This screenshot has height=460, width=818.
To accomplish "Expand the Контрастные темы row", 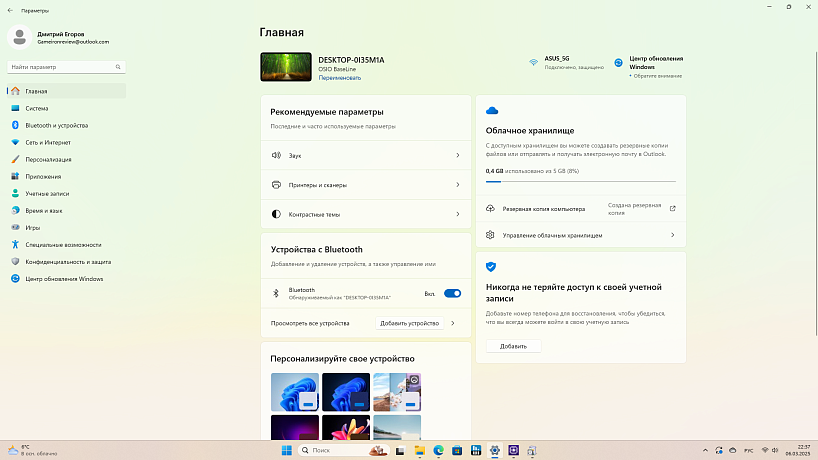I will click(x=365, y=214).
